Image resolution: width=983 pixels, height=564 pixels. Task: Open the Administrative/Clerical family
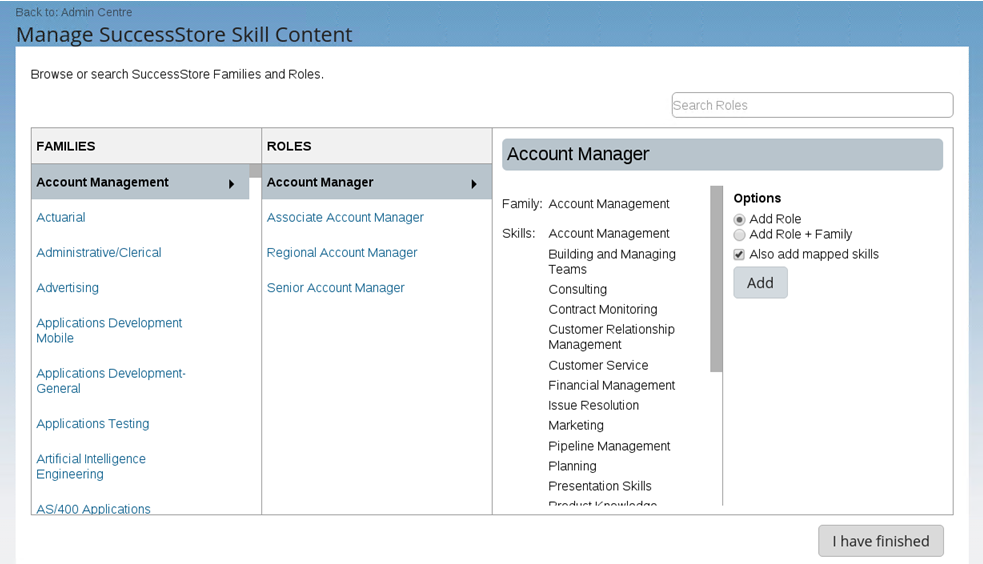pos(98,253)
